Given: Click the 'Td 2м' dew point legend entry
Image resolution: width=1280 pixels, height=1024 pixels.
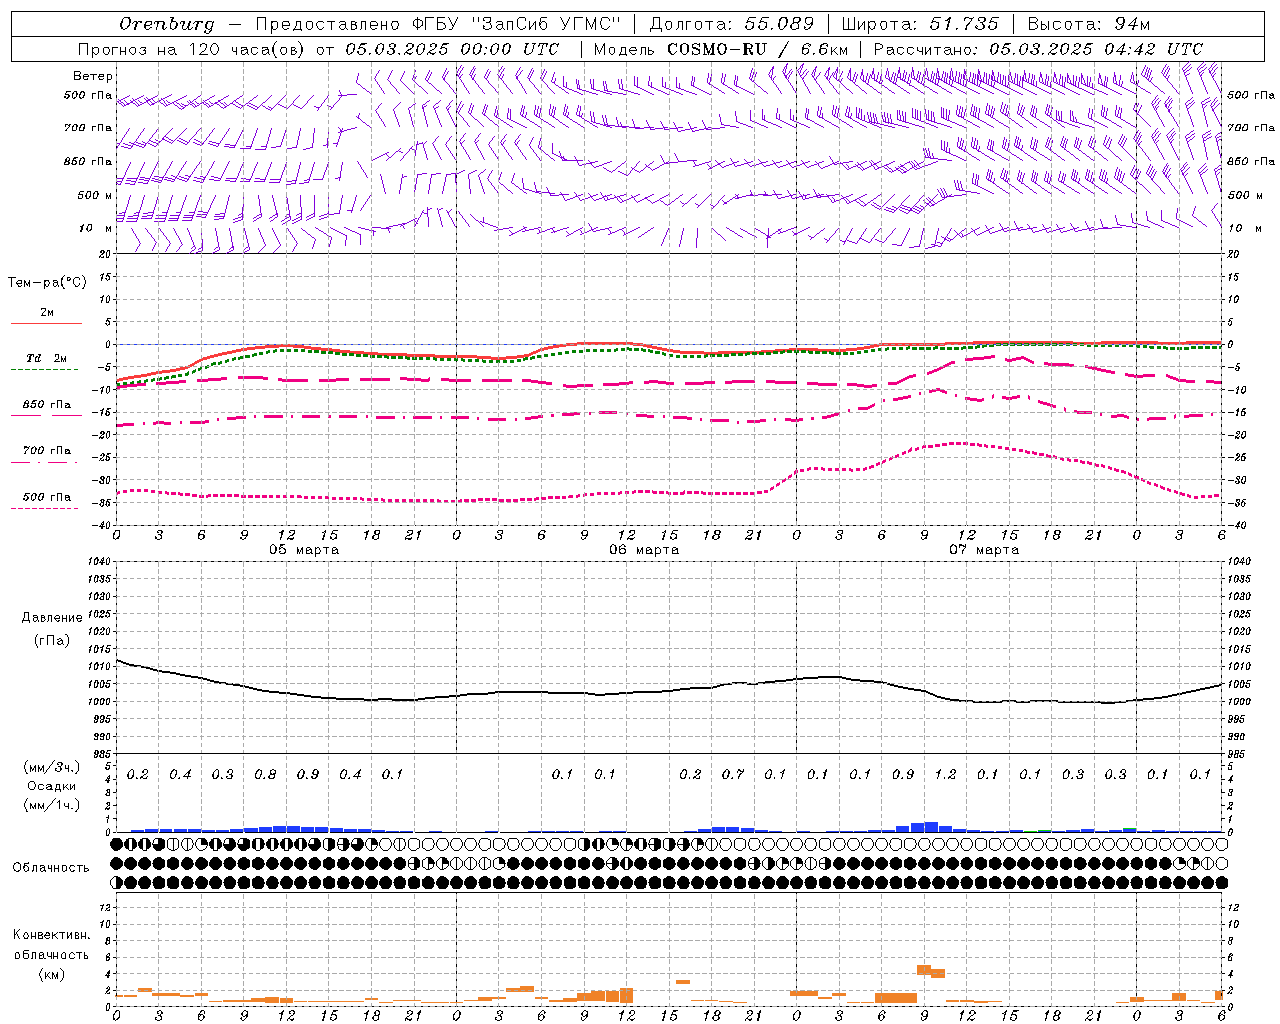Looking at the screenshot, I should (47, 358).
